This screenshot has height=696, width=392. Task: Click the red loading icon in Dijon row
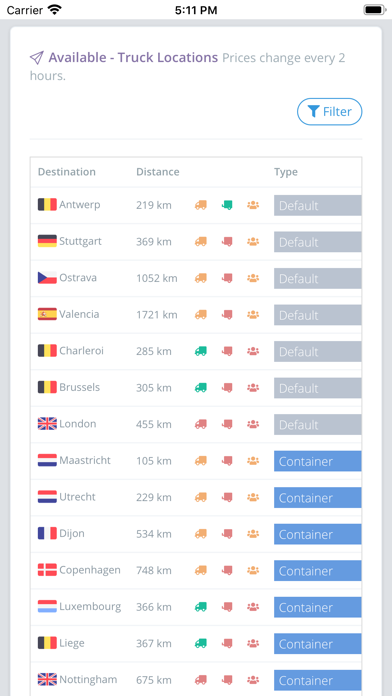pyautogui.click(x=227, y=534)
